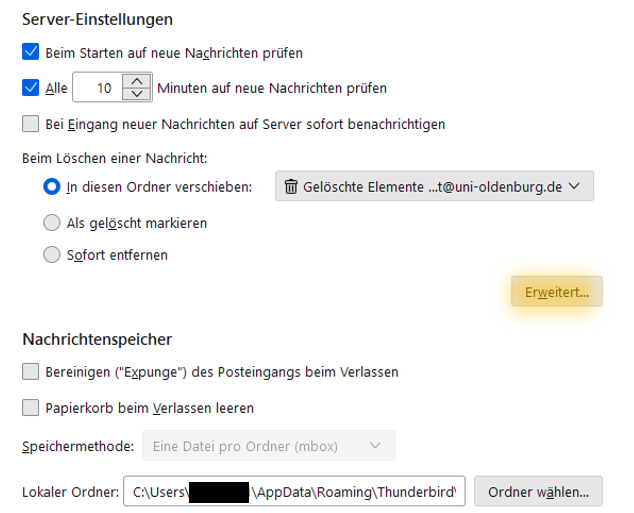Click into the minutes number field

click(98, 88)
